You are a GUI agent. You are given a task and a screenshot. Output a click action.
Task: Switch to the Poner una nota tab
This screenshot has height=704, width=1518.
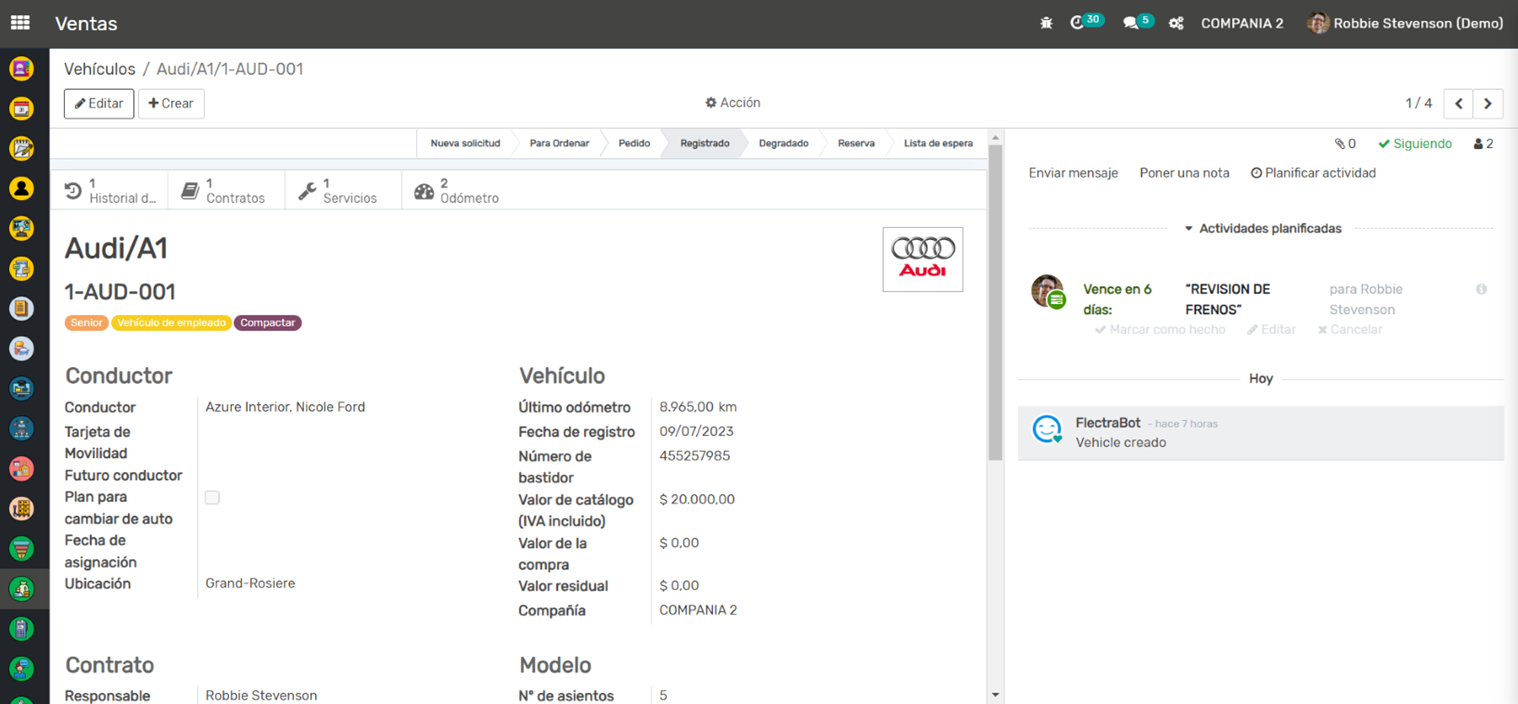[1184, 173]
